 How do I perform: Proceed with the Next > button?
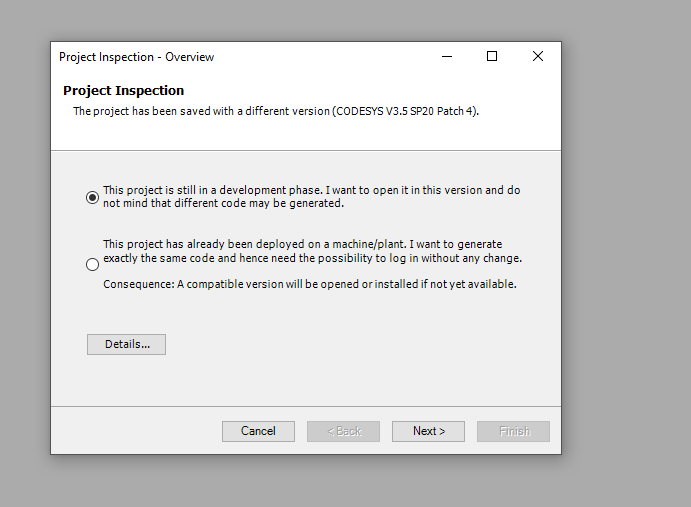tap(428, 431)
